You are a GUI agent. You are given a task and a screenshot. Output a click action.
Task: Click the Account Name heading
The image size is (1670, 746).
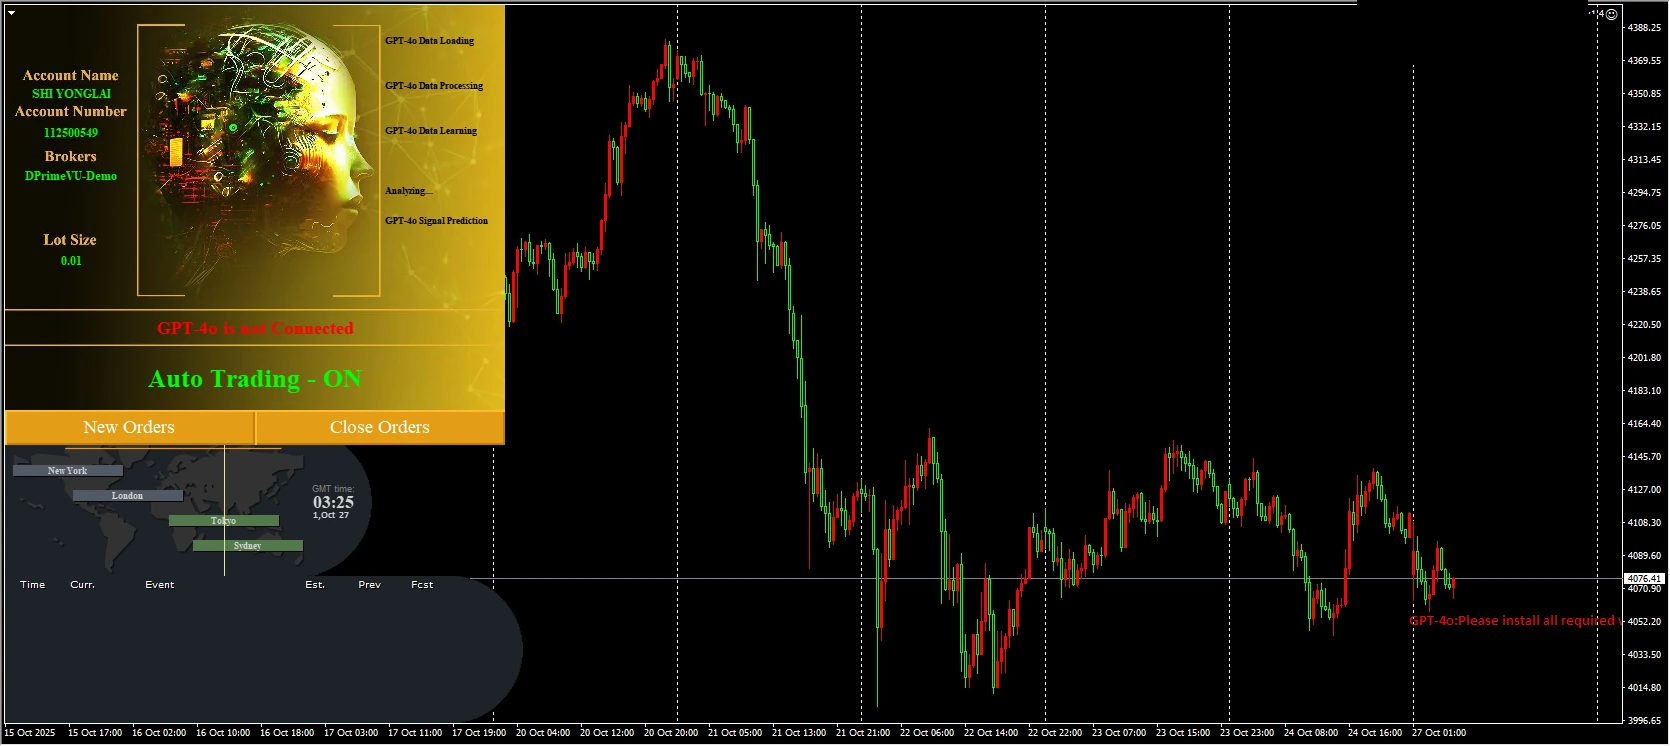point(71,75)
